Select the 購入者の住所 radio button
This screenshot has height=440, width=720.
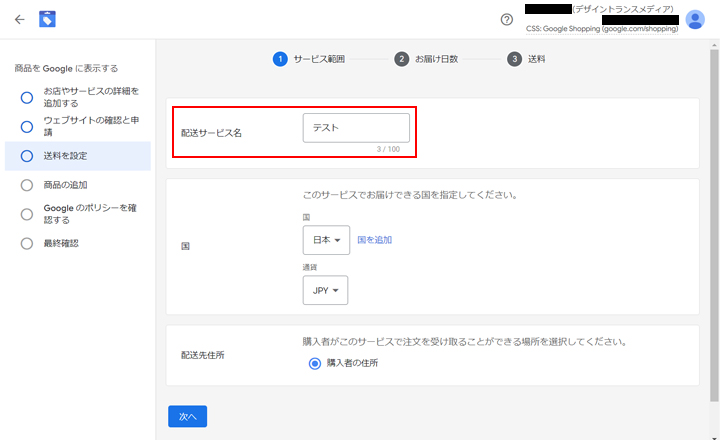point(315,363)
